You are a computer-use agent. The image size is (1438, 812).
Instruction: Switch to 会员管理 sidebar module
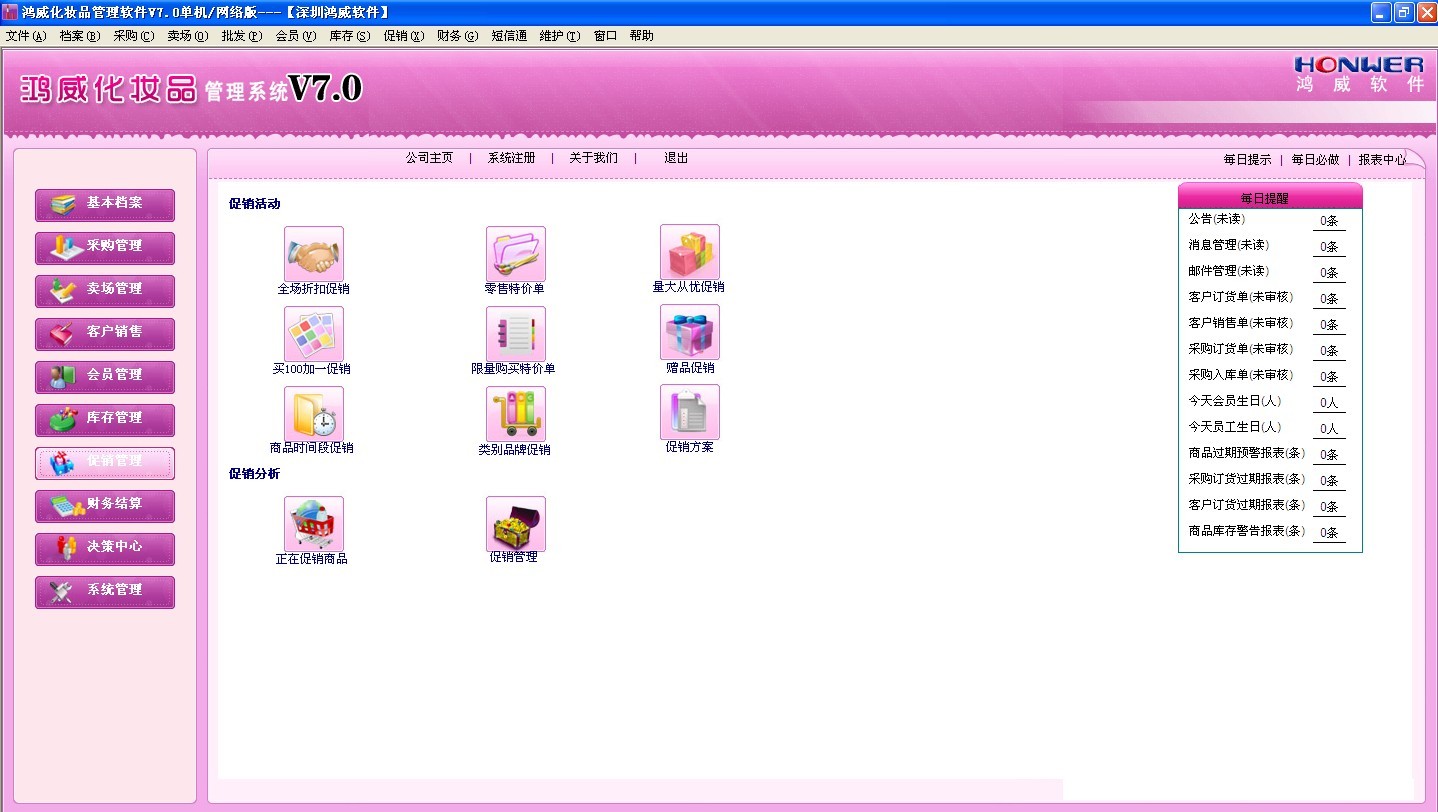point(105,376)
